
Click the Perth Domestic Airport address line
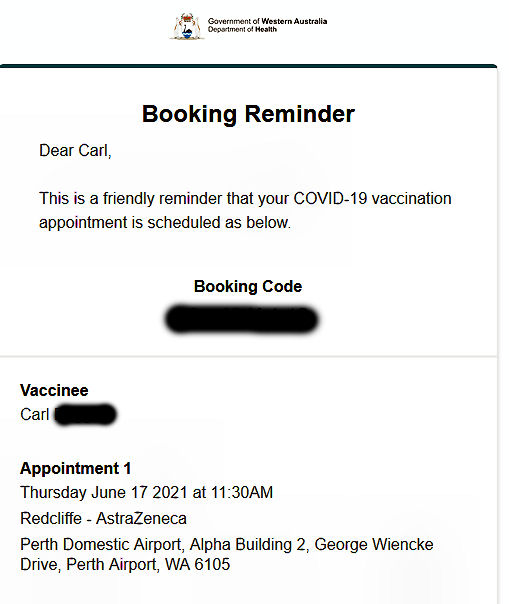[227, 554]
